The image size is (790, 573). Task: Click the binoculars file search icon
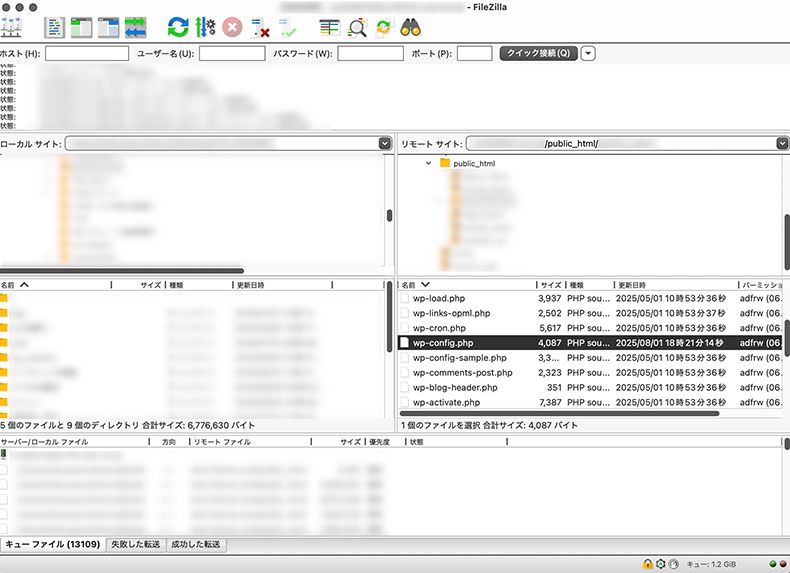pos(411,27)
